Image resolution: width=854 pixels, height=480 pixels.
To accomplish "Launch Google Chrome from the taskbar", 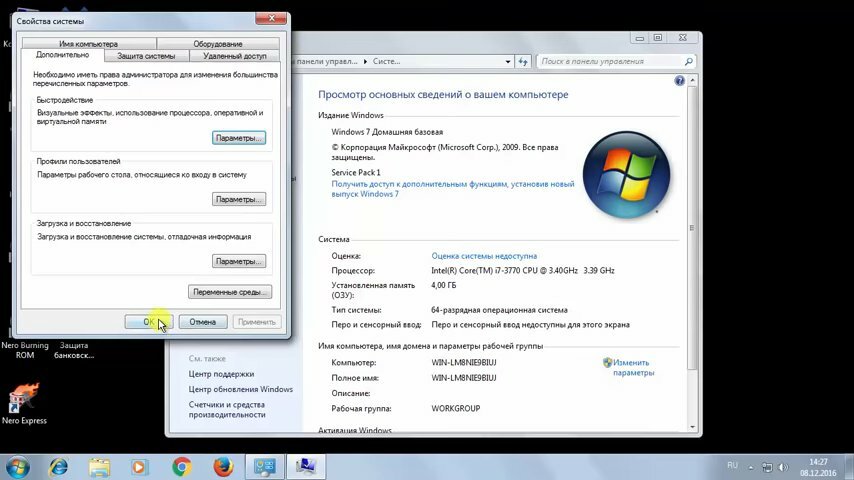I will [182, 467].
